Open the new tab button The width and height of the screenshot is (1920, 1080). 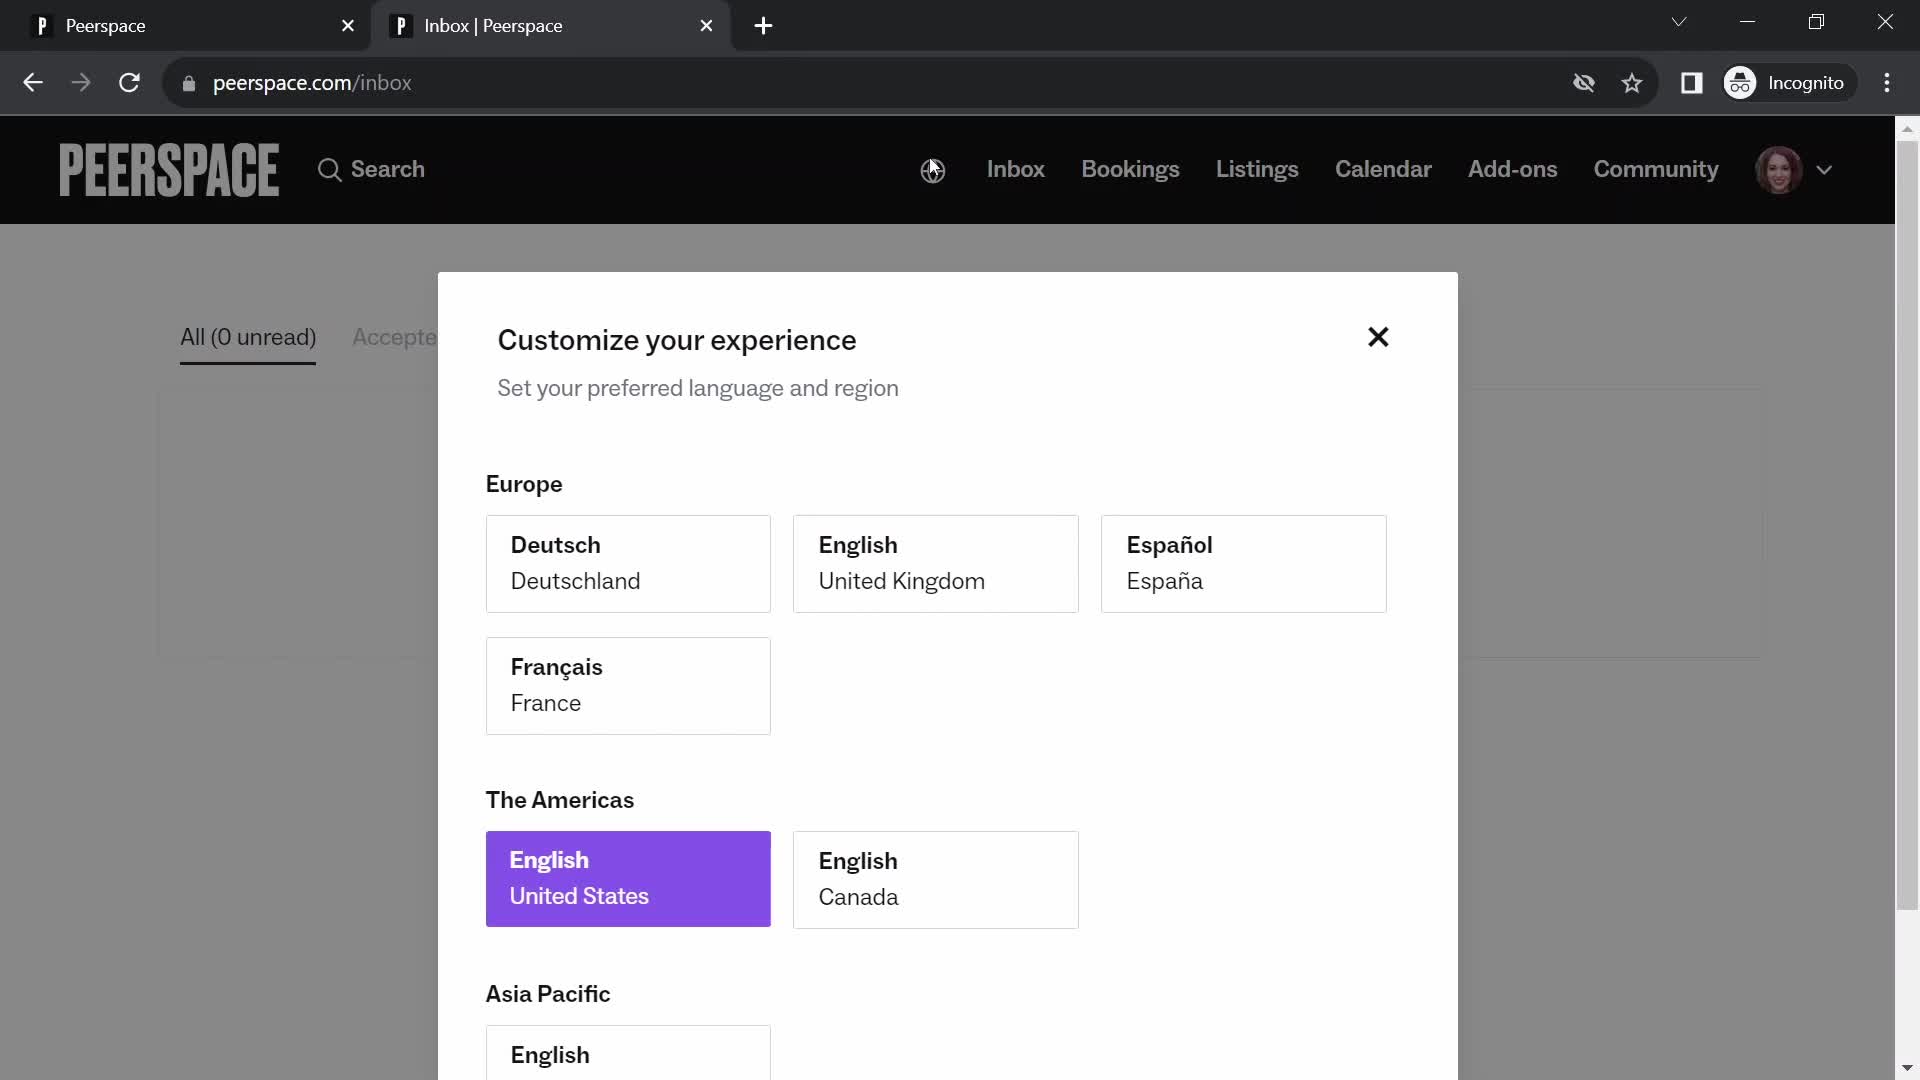click(766, 26)
